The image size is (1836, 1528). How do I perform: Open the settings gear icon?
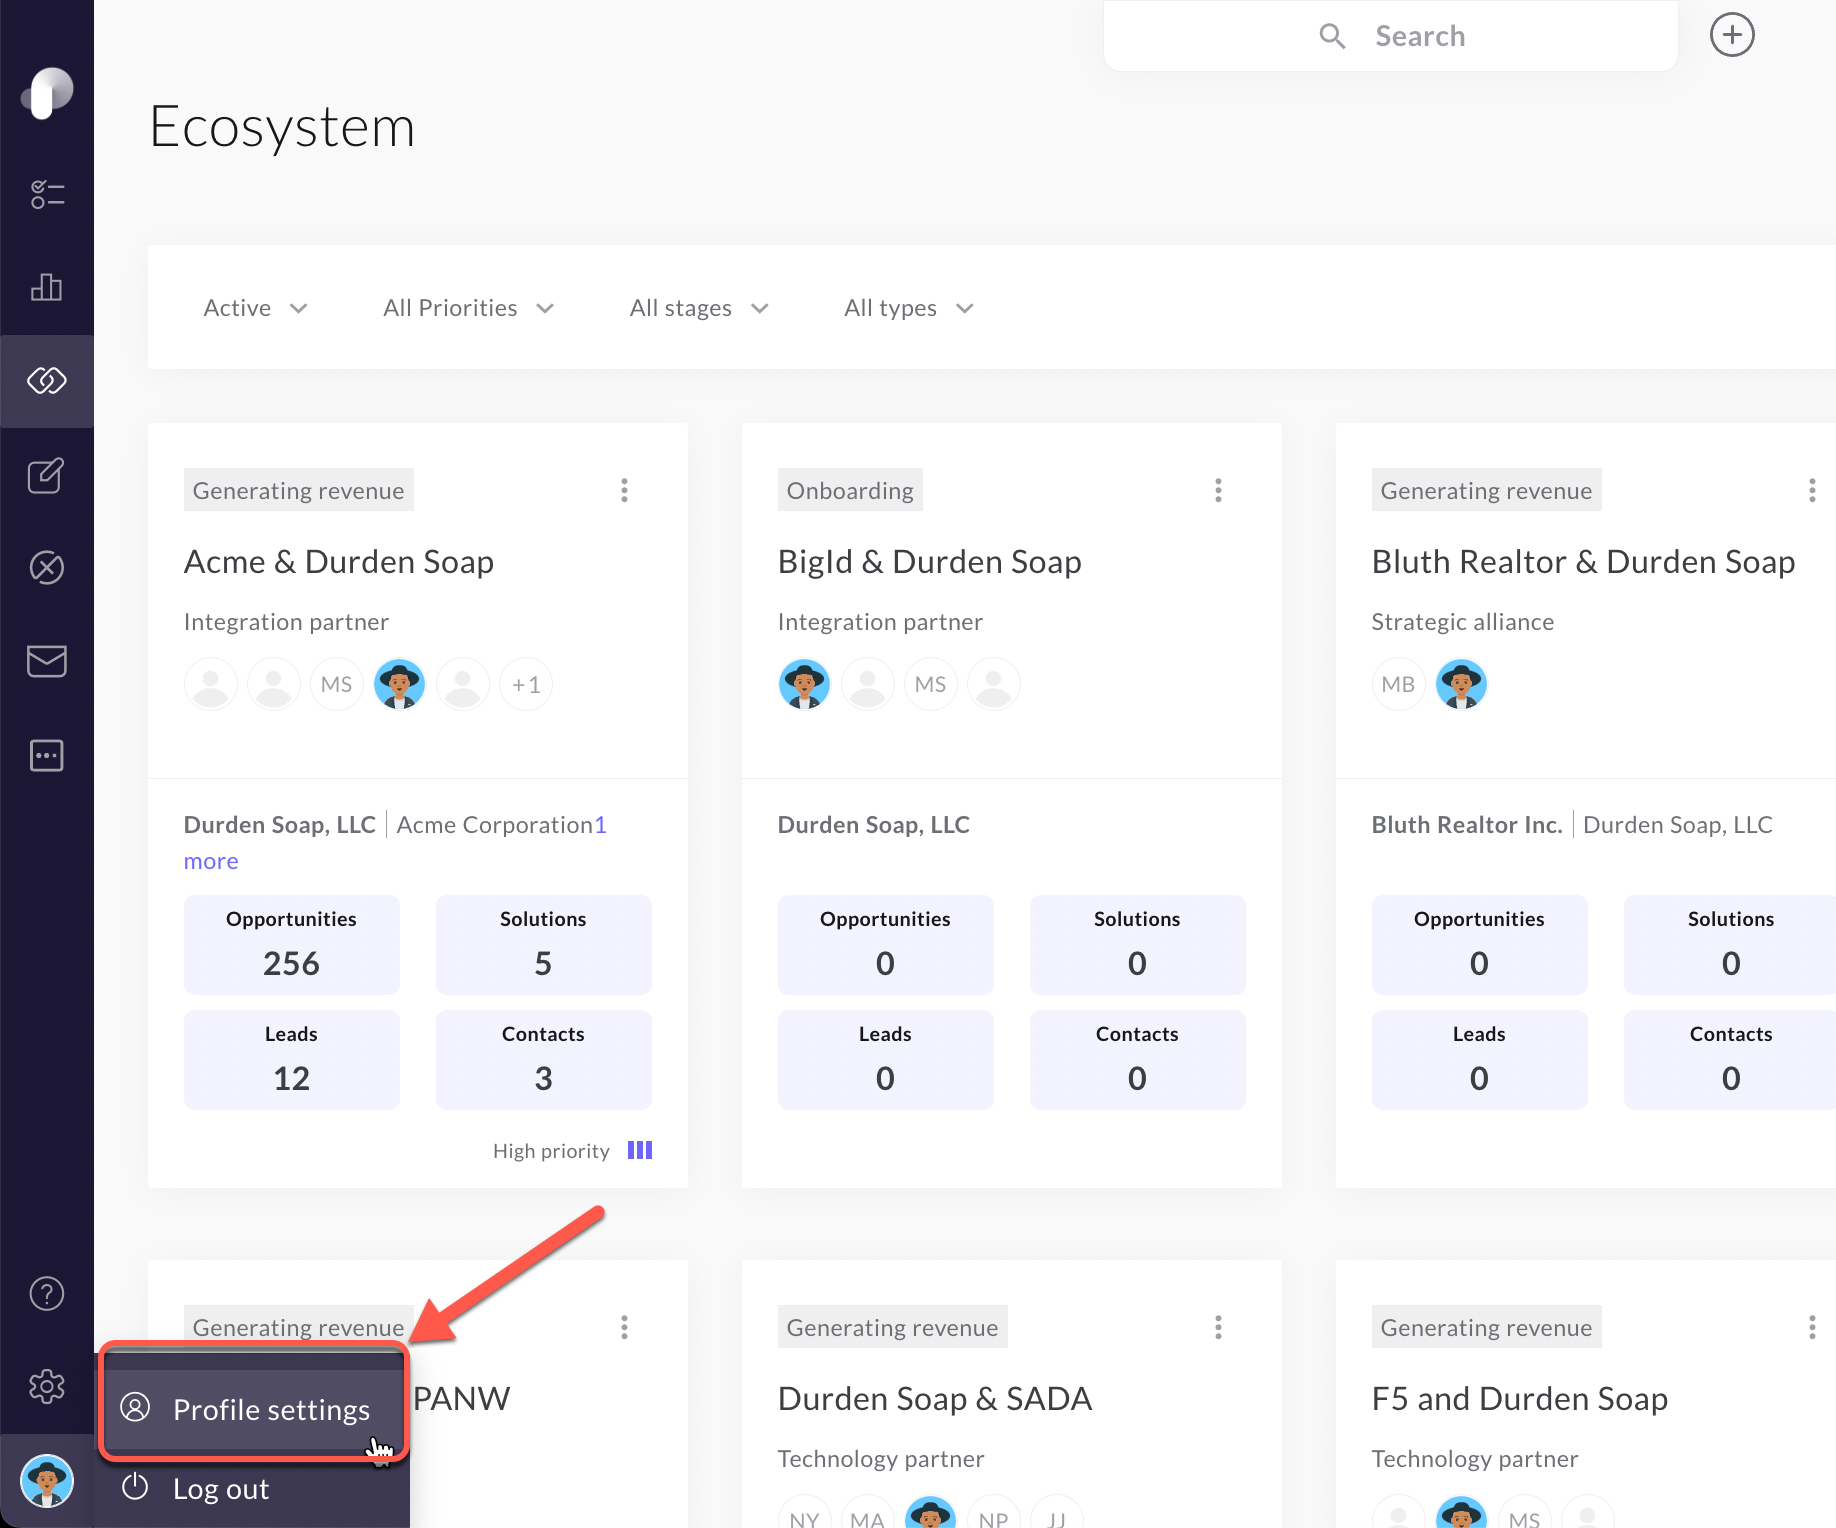47,1387
